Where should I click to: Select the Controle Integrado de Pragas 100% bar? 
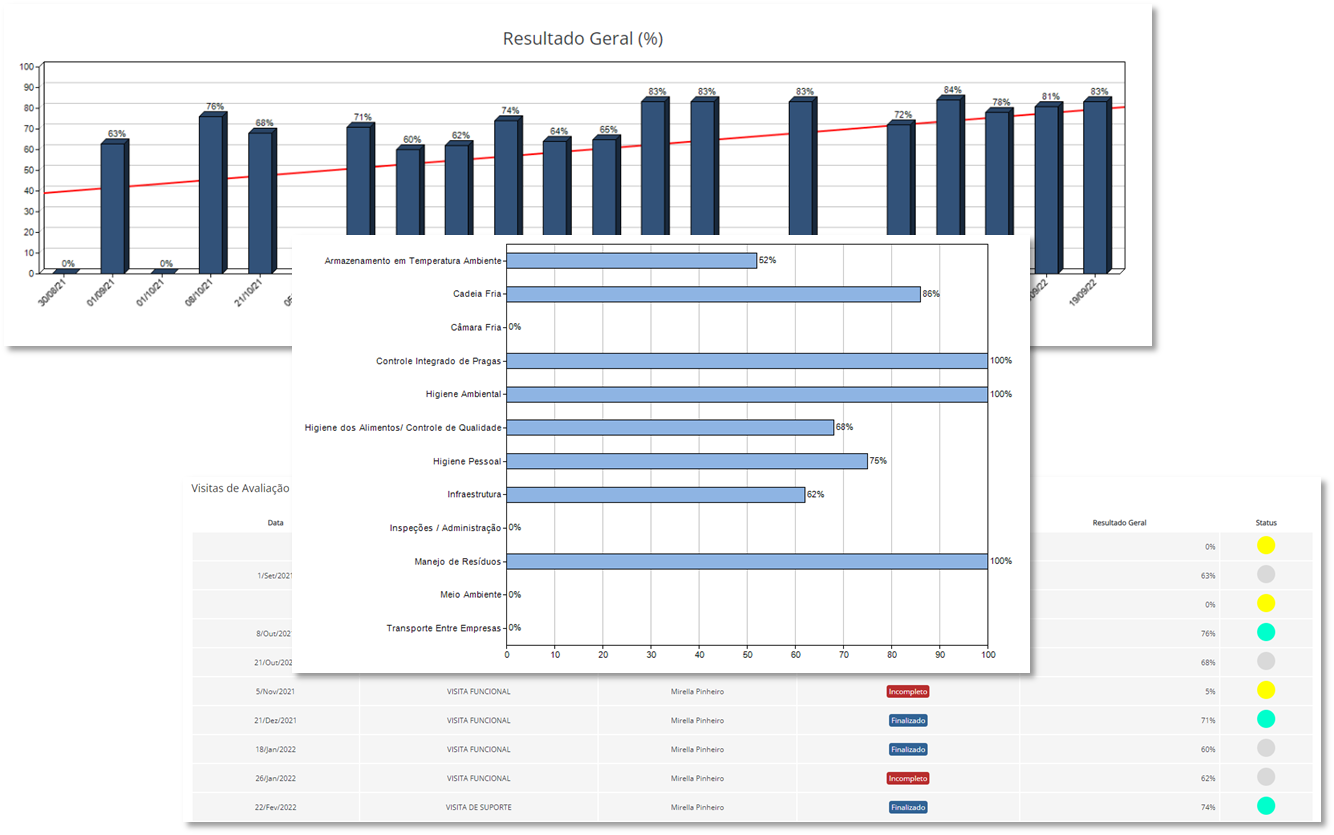pos(747,361)
